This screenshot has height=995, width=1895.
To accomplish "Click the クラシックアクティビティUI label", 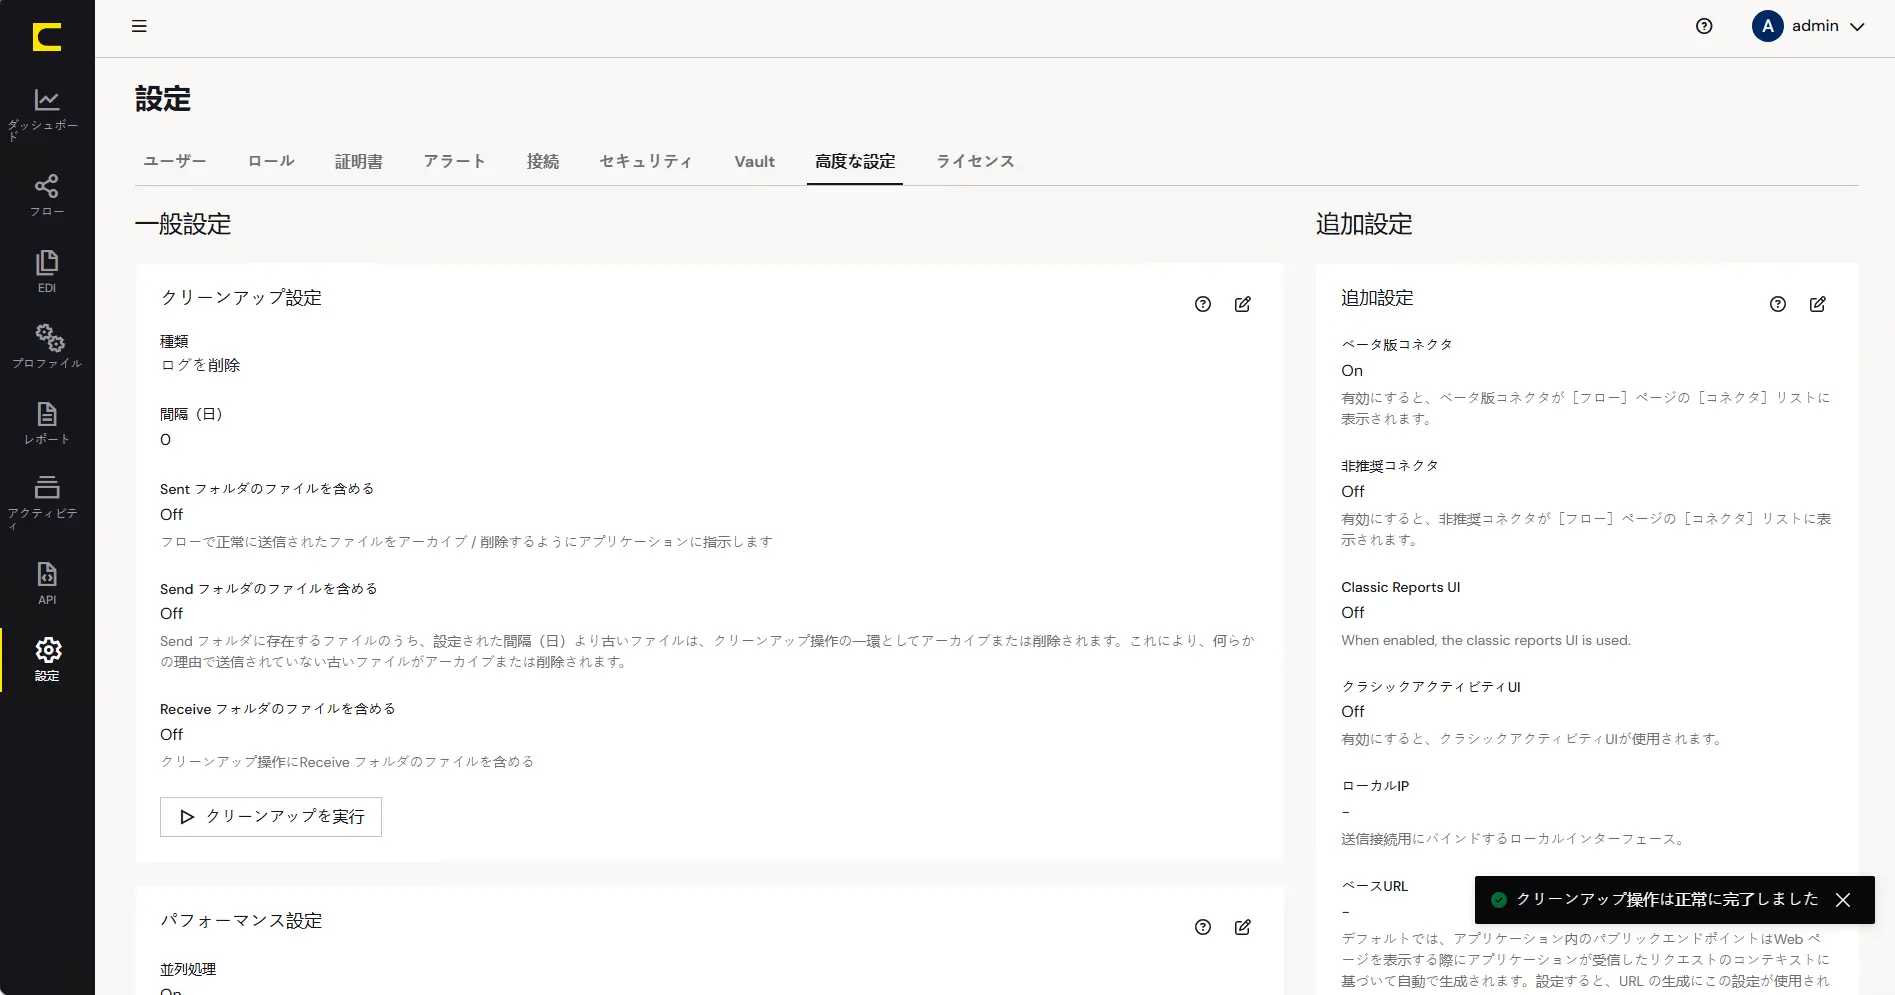I will coord(1431,687).
